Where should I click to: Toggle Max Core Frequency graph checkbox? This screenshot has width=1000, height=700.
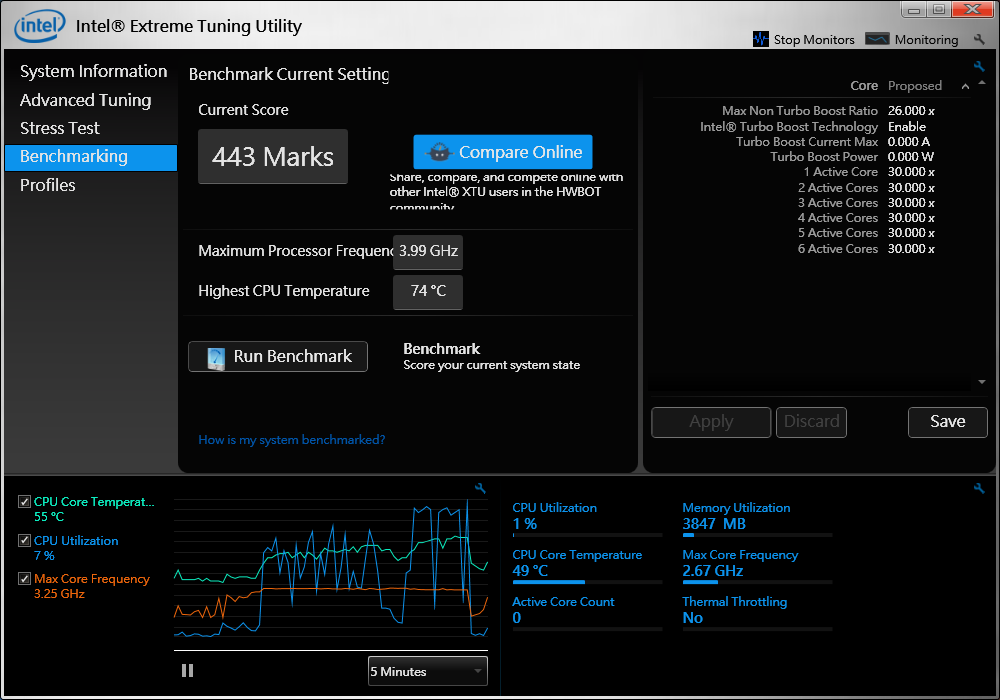[24, 579]
